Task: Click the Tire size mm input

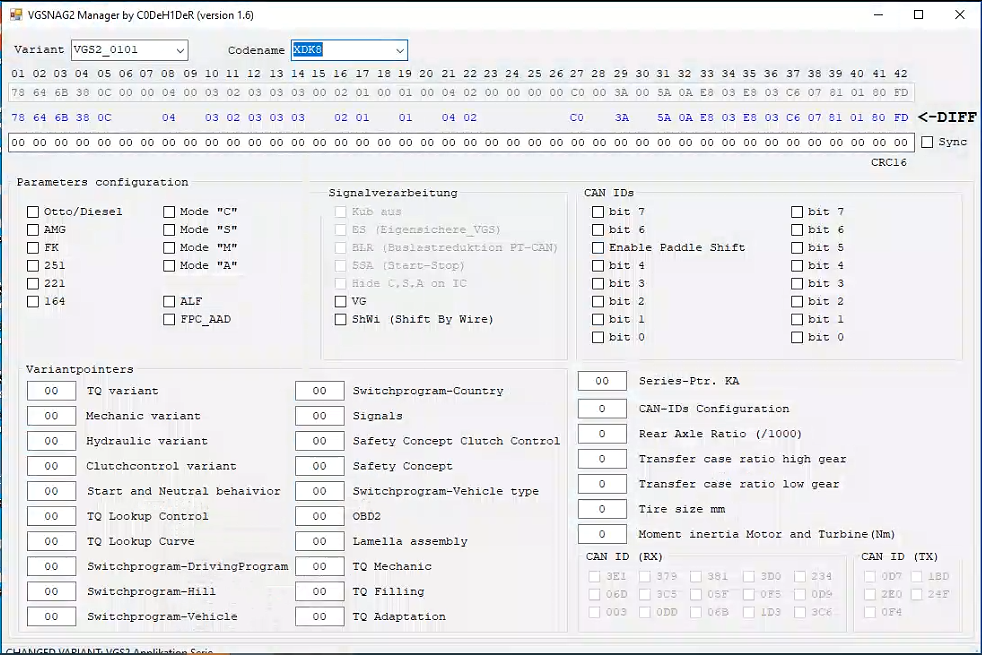Action: 602,509
